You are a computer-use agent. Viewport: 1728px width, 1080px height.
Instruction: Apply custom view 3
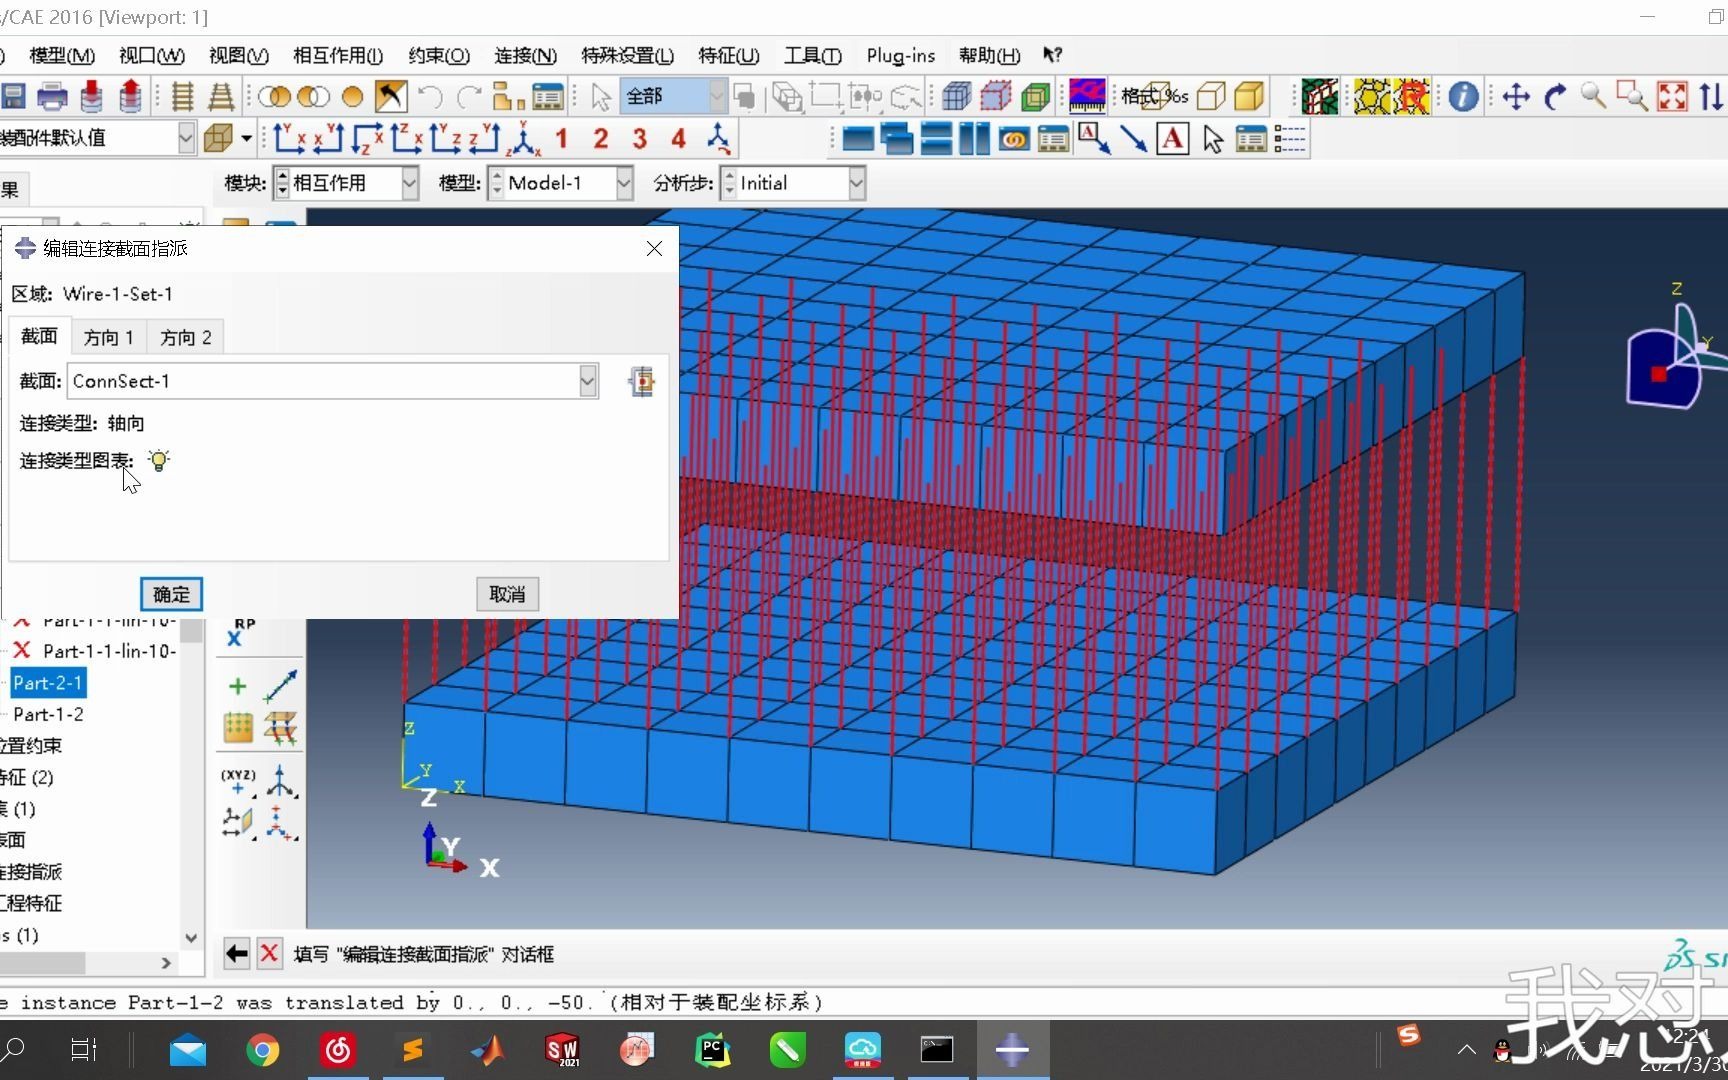(639, 138)
